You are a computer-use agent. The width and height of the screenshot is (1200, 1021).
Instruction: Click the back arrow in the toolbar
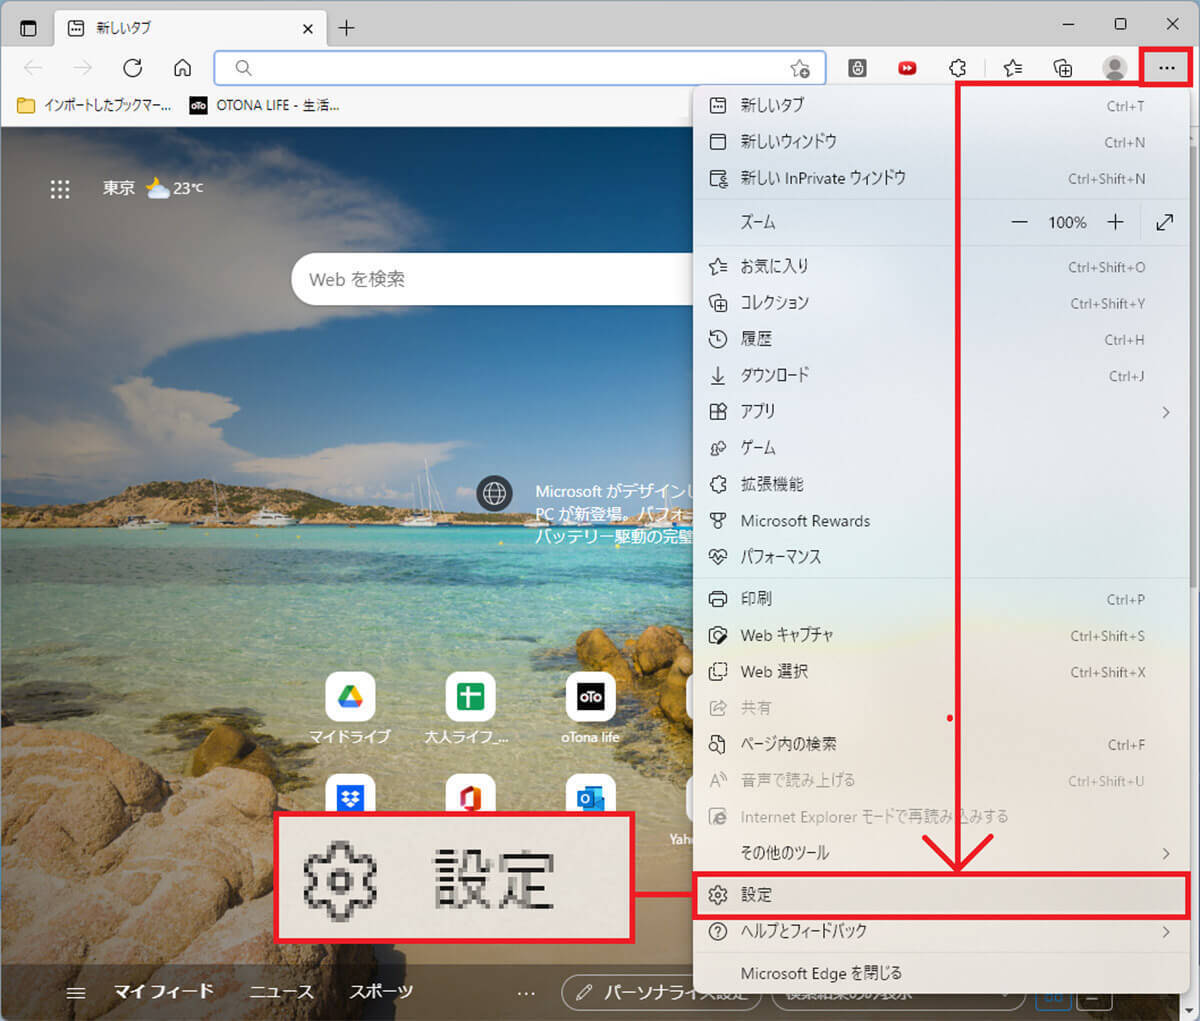tap(33, 68)
